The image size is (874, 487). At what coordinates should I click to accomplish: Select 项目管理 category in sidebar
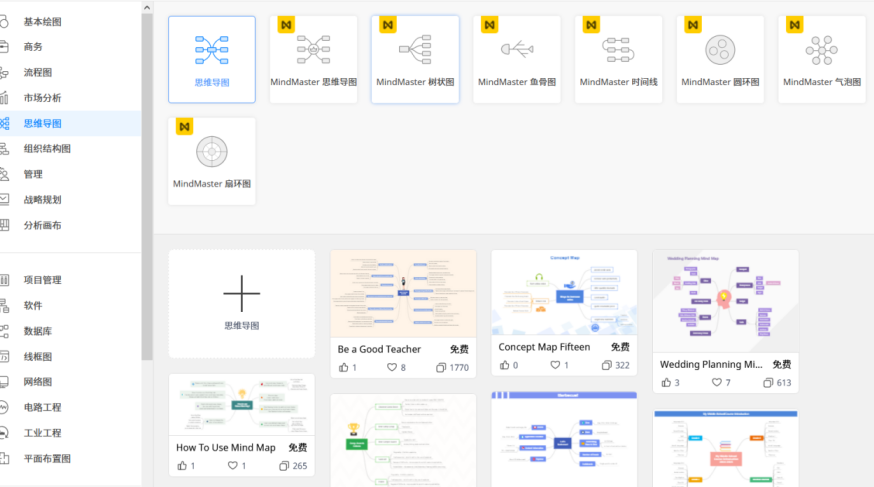point(70,280)
